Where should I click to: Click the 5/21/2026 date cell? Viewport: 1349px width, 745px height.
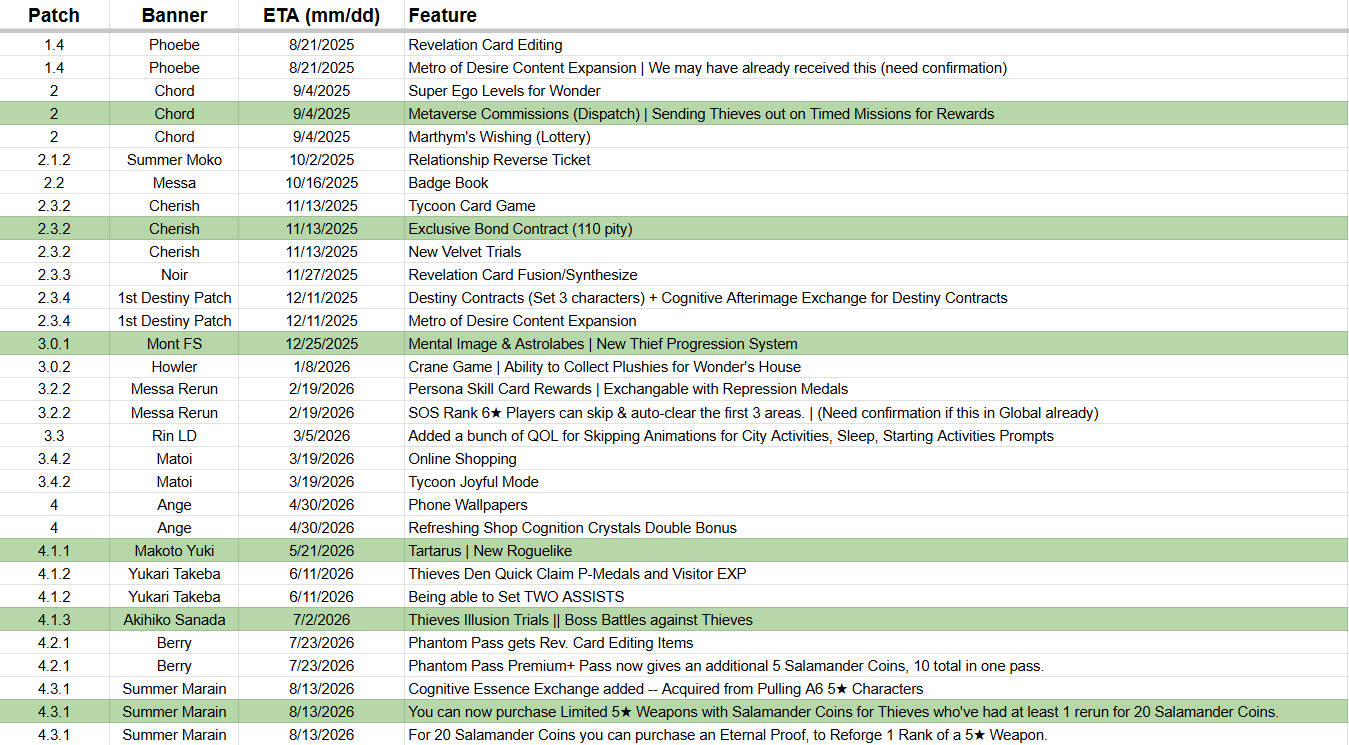(x=321, y=551)
